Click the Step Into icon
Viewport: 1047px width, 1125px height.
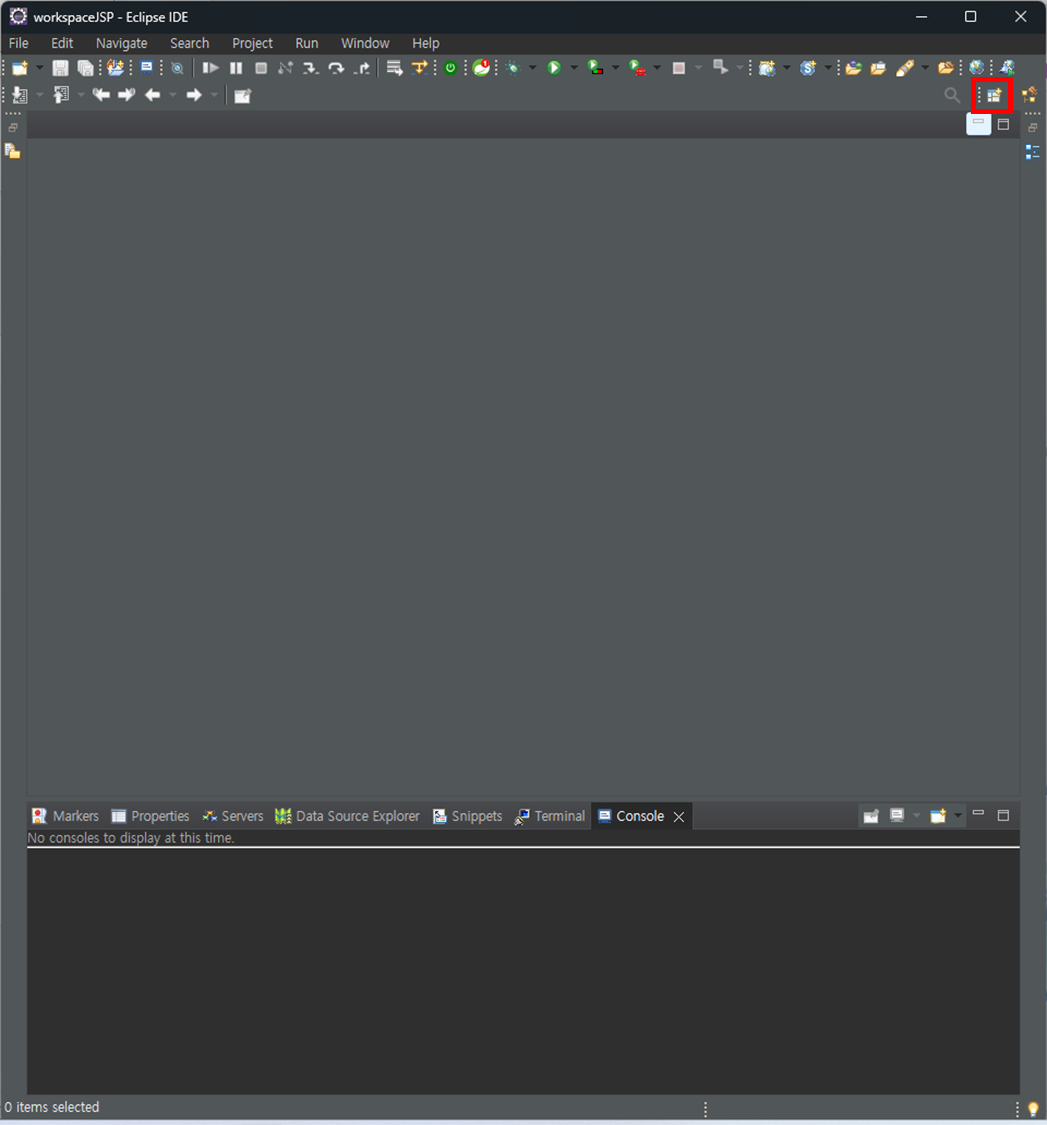click(310, 68)
